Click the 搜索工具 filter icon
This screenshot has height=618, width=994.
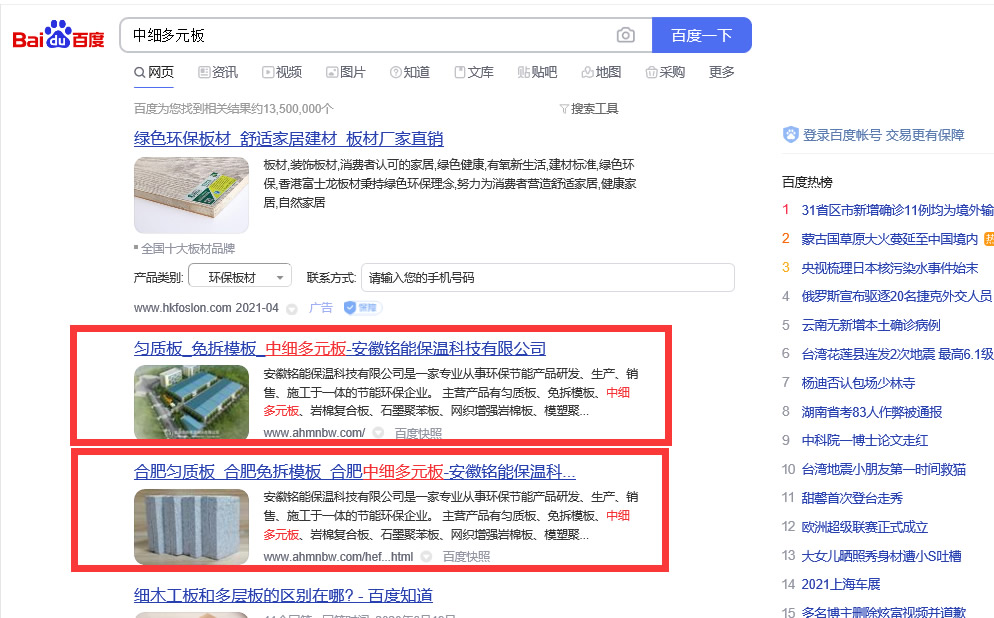[564, 108]
